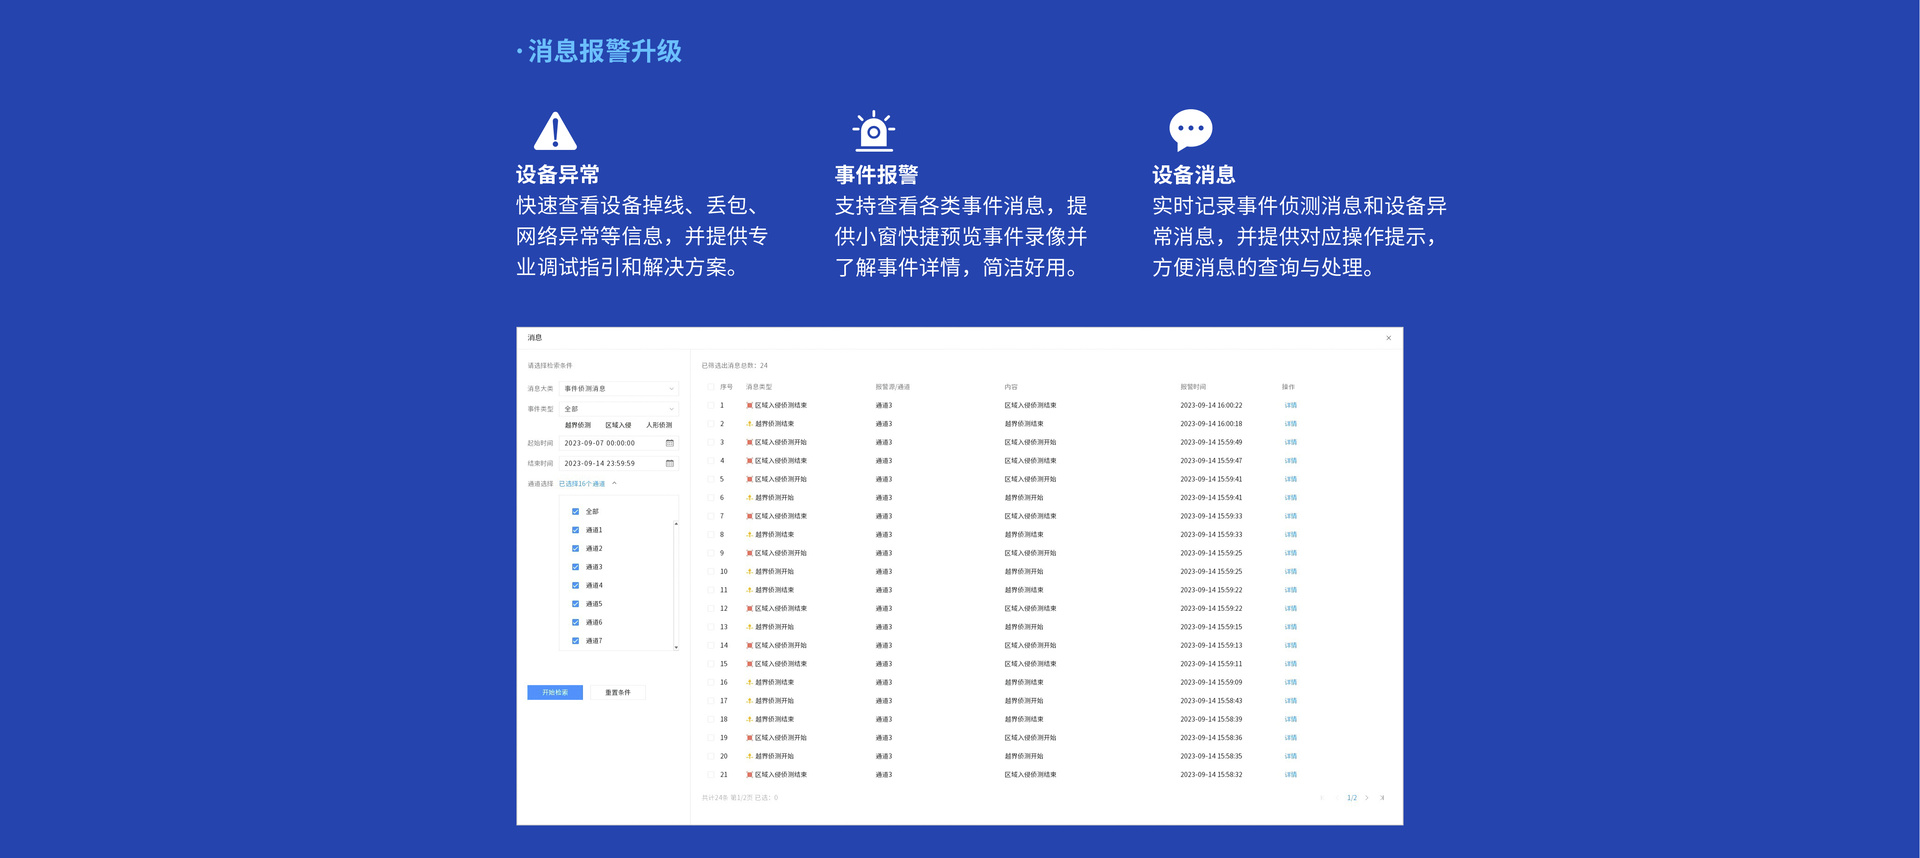
Task: Click the 事件报警 alarm siren icon
Action: pos(874,130)
